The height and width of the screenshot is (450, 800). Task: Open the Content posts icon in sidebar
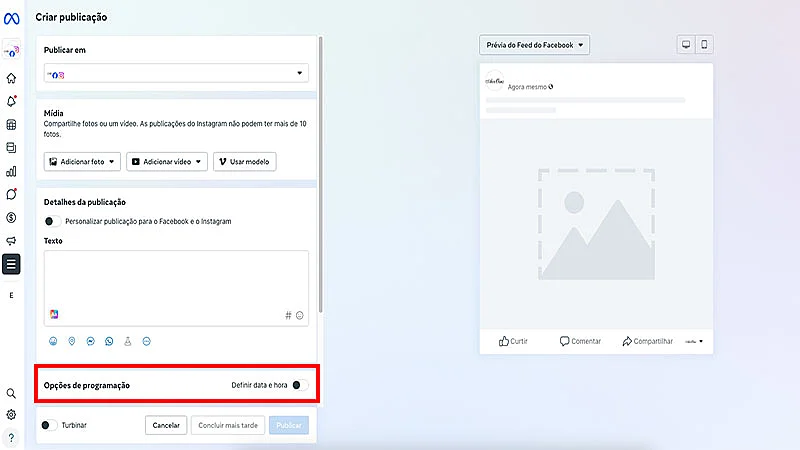pos(11,148)
